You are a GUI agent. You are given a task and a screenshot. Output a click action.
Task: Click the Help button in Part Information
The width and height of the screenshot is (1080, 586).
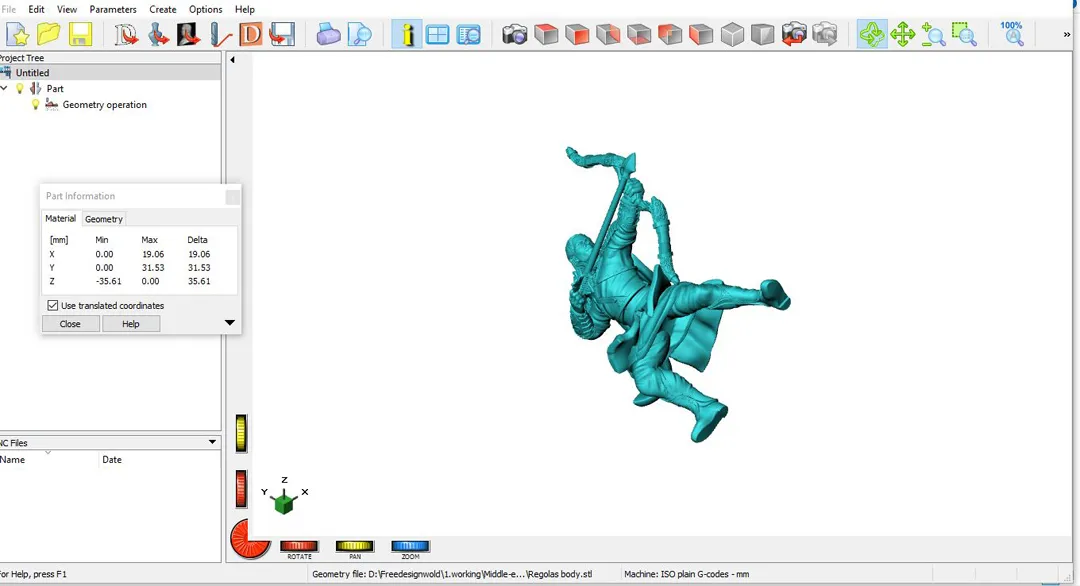131,324
